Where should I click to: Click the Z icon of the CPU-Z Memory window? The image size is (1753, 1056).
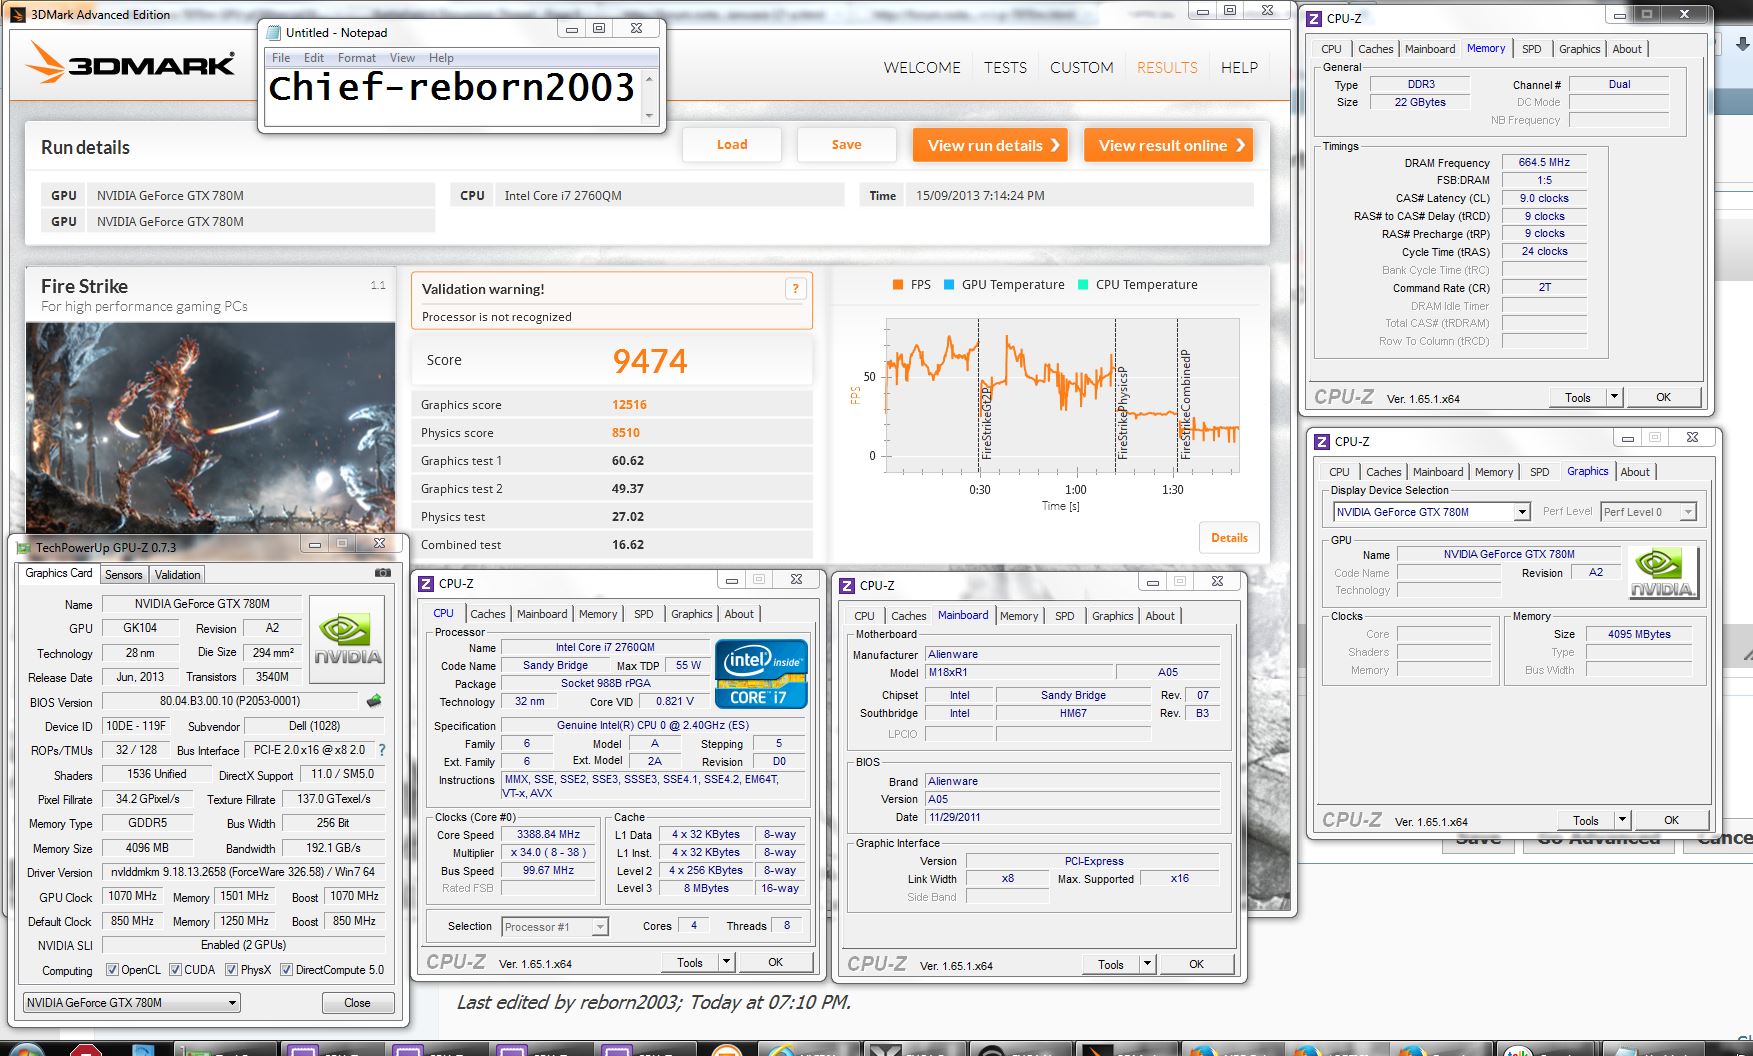click(1314, 18)
